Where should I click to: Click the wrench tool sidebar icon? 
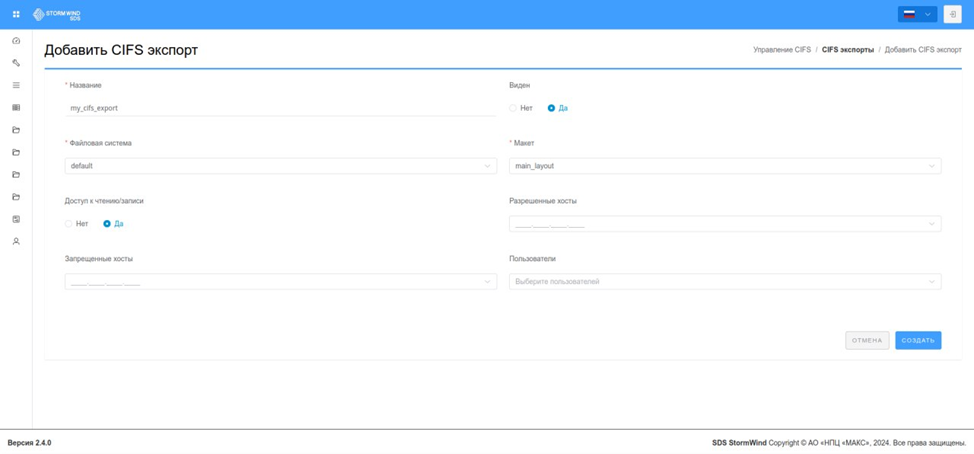16,63
